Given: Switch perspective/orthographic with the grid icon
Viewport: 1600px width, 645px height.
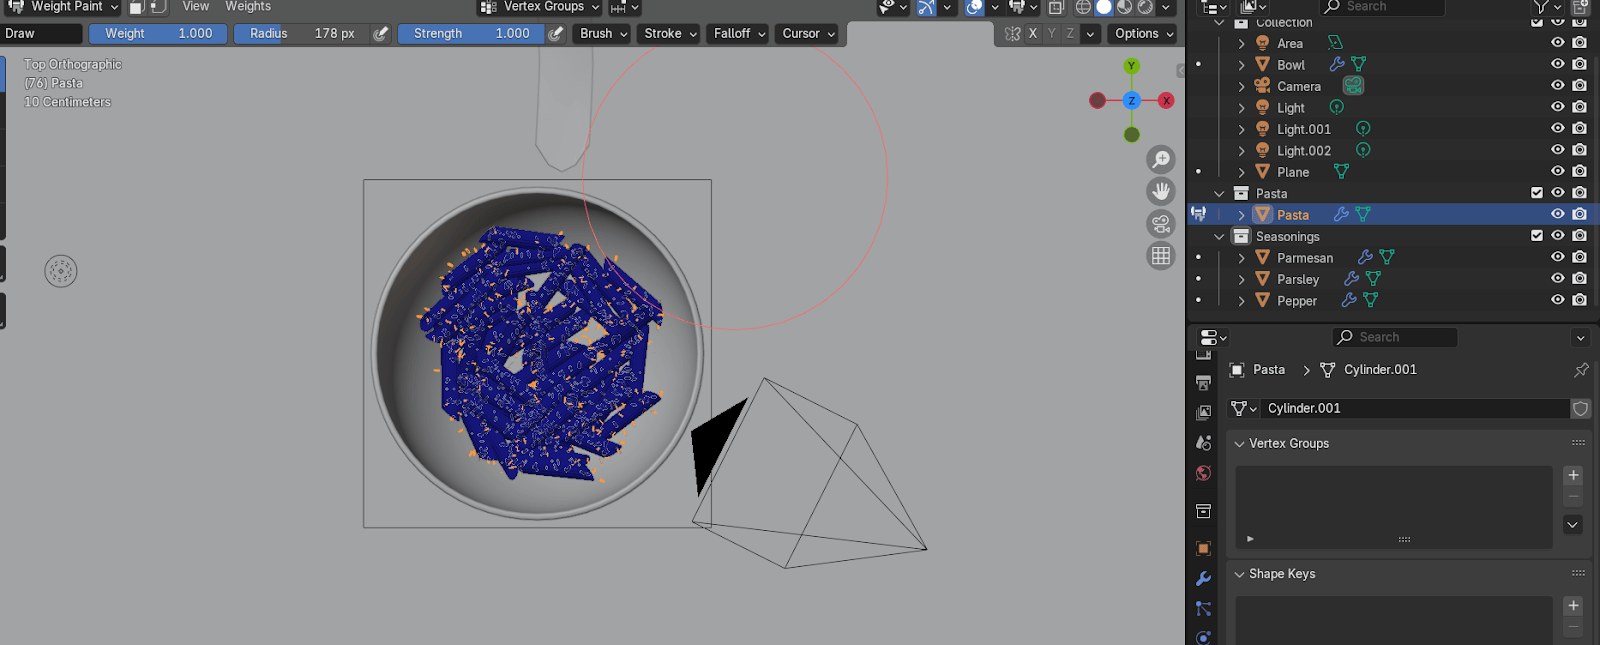Looking at the screenshot, I should (x=1160, y=255).
